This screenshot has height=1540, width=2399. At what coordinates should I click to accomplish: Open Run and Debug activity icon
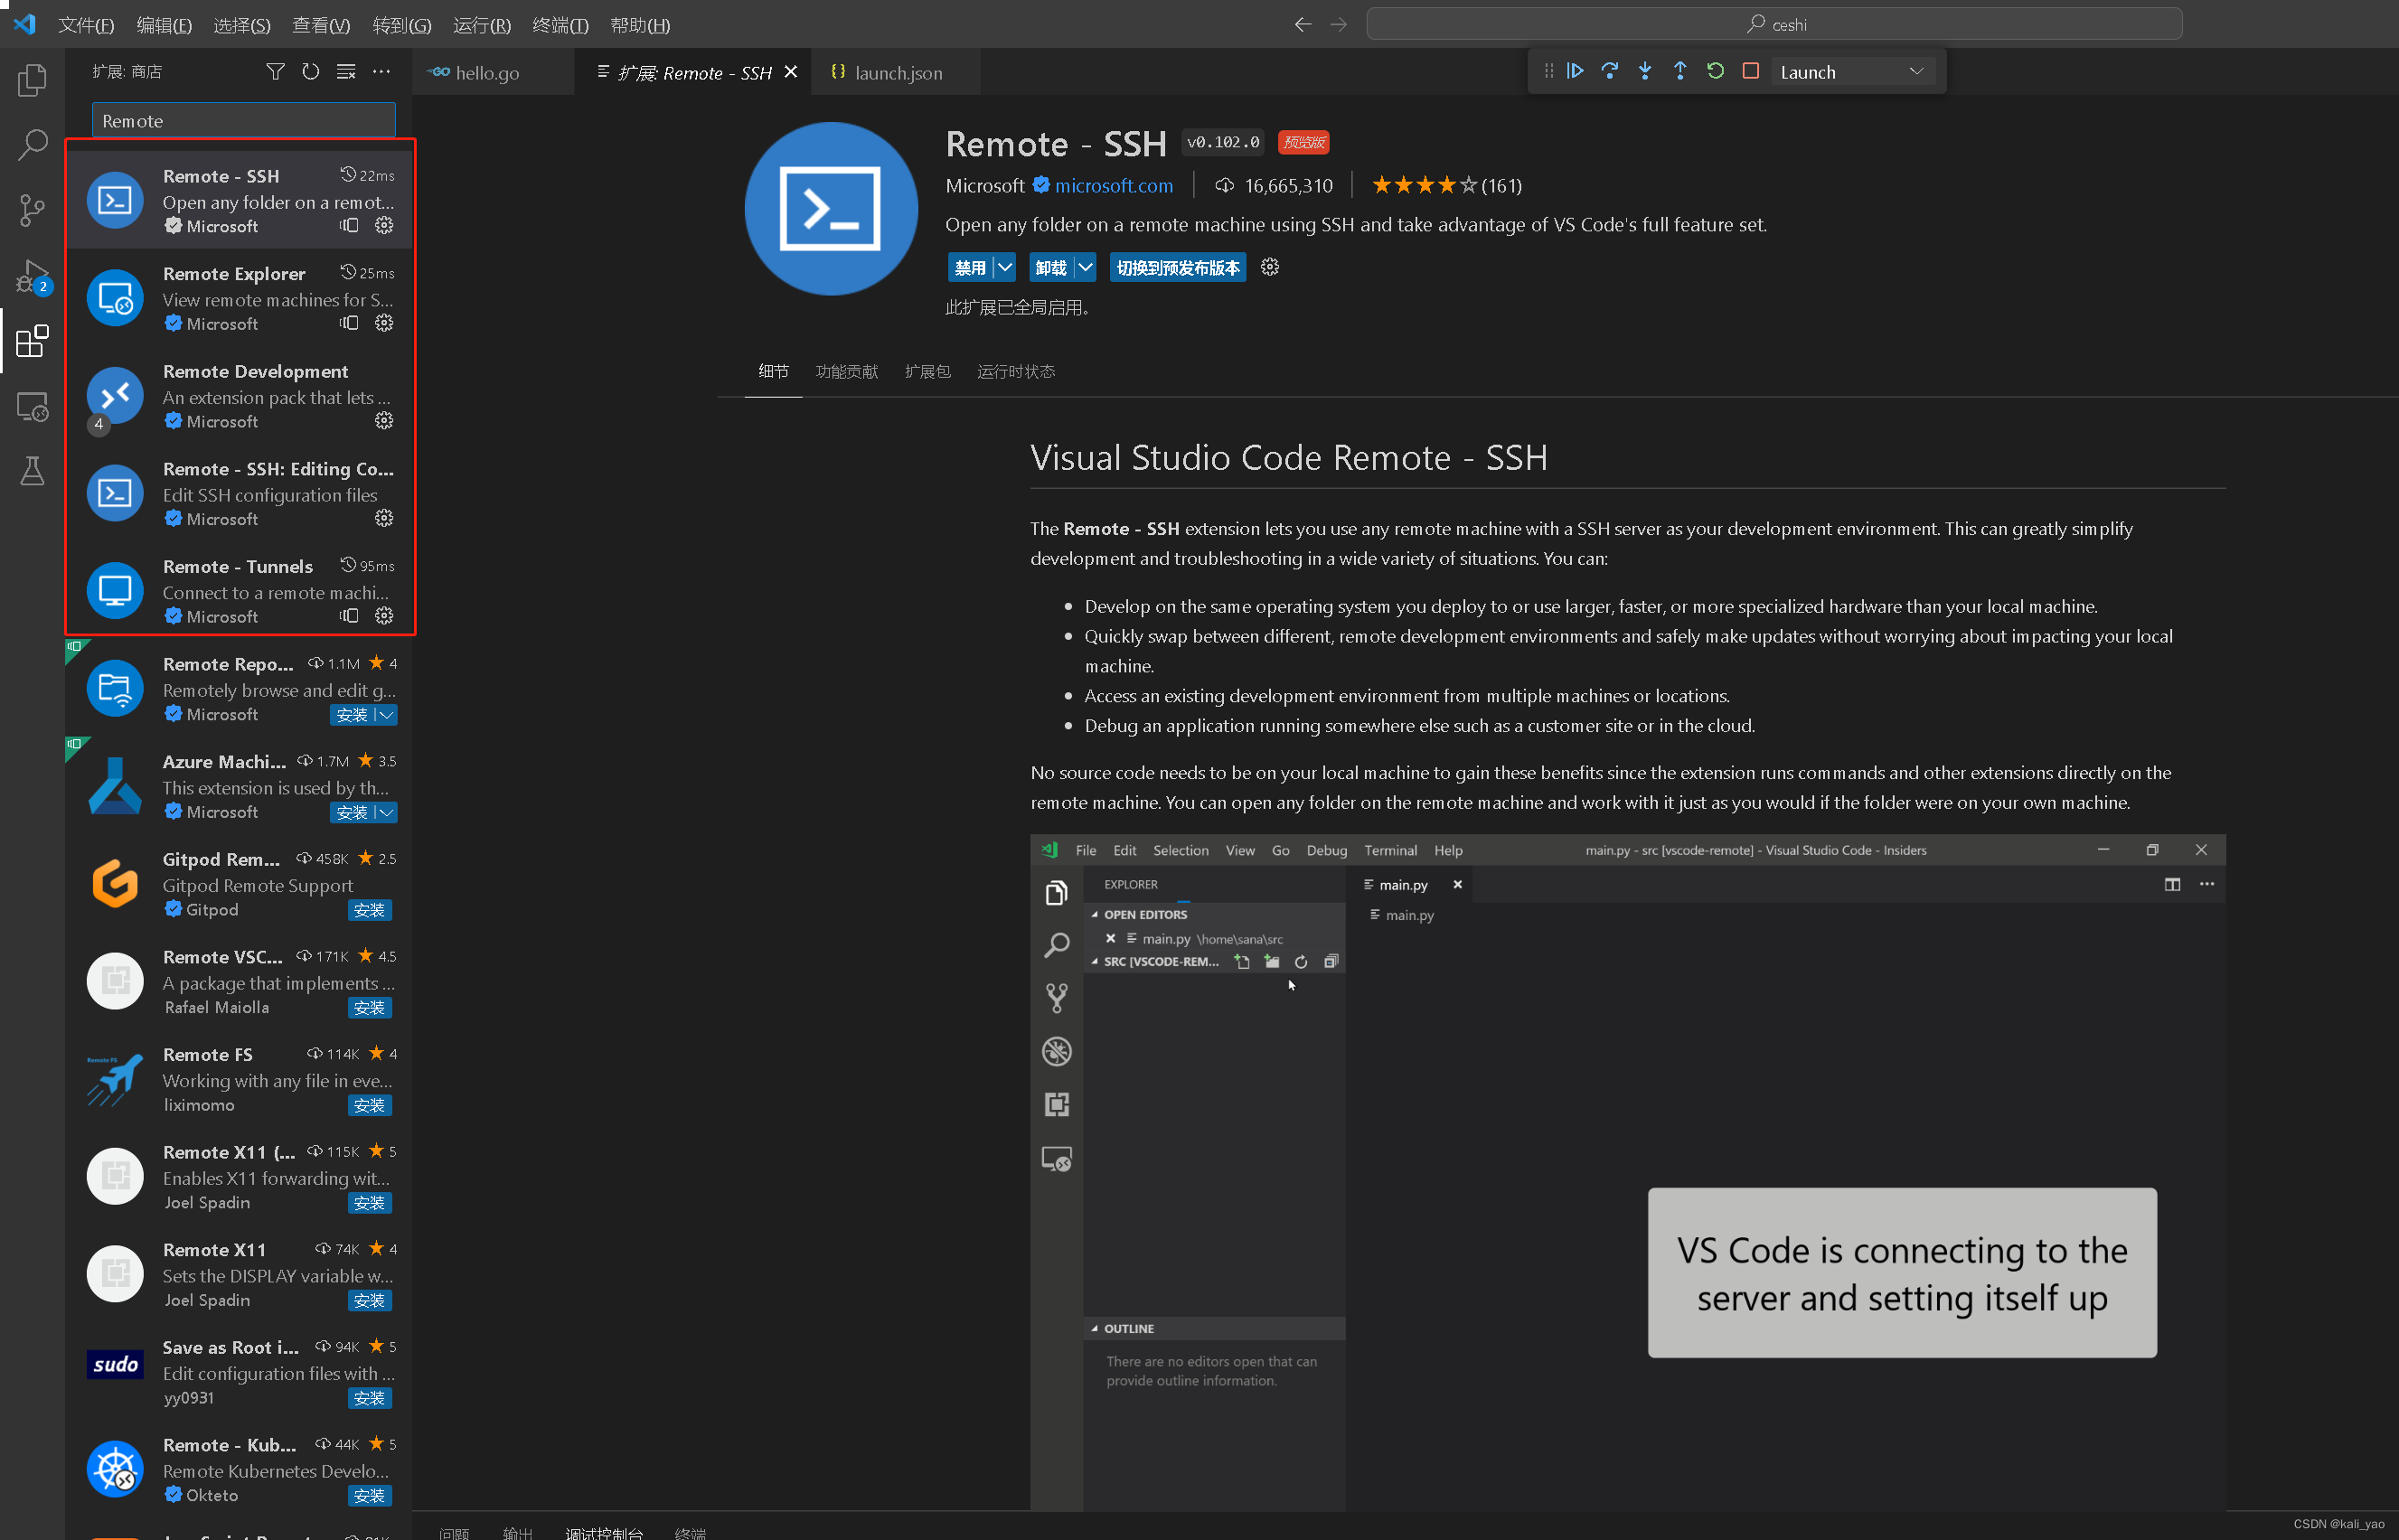32,276
